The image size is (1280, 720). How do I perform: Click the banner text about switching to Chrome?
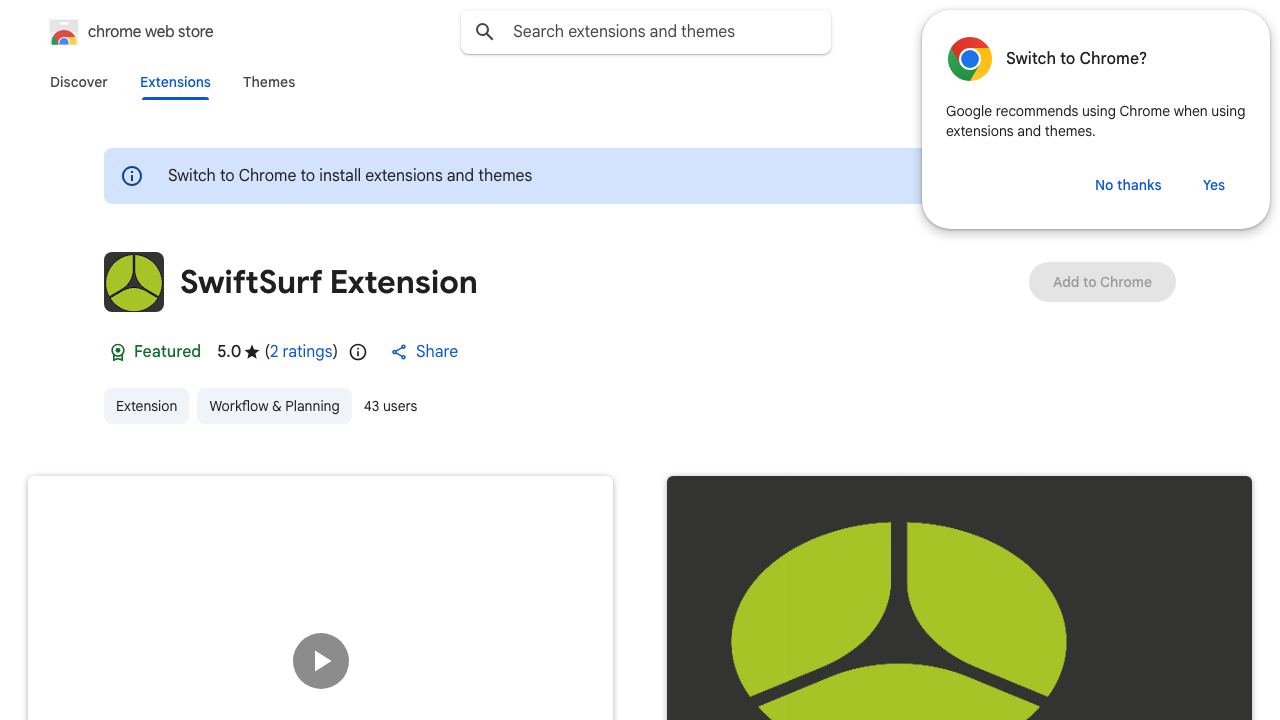(x=350, y=176)
